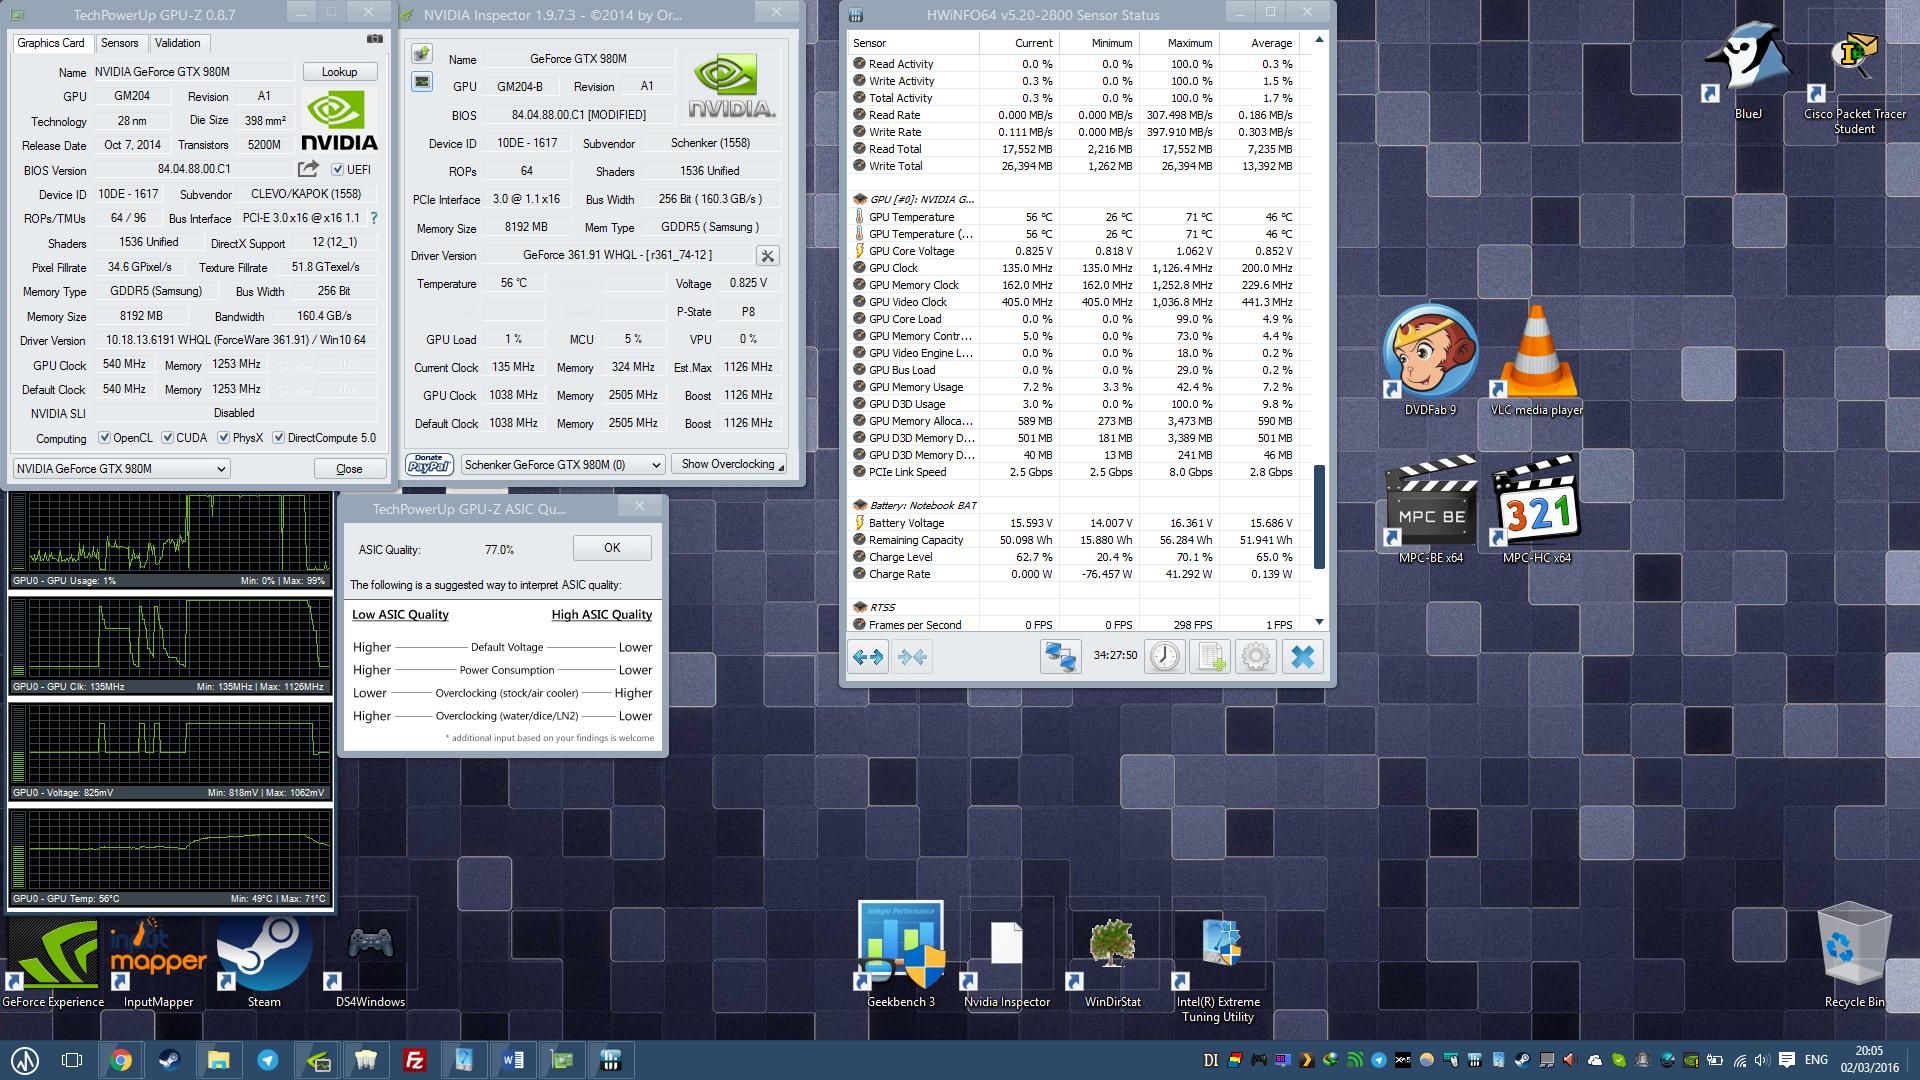The image size is (1920, 1080).
Task: Open the Schenker GeForce GTX 980M dropdown
Action: tap(563, 464)
